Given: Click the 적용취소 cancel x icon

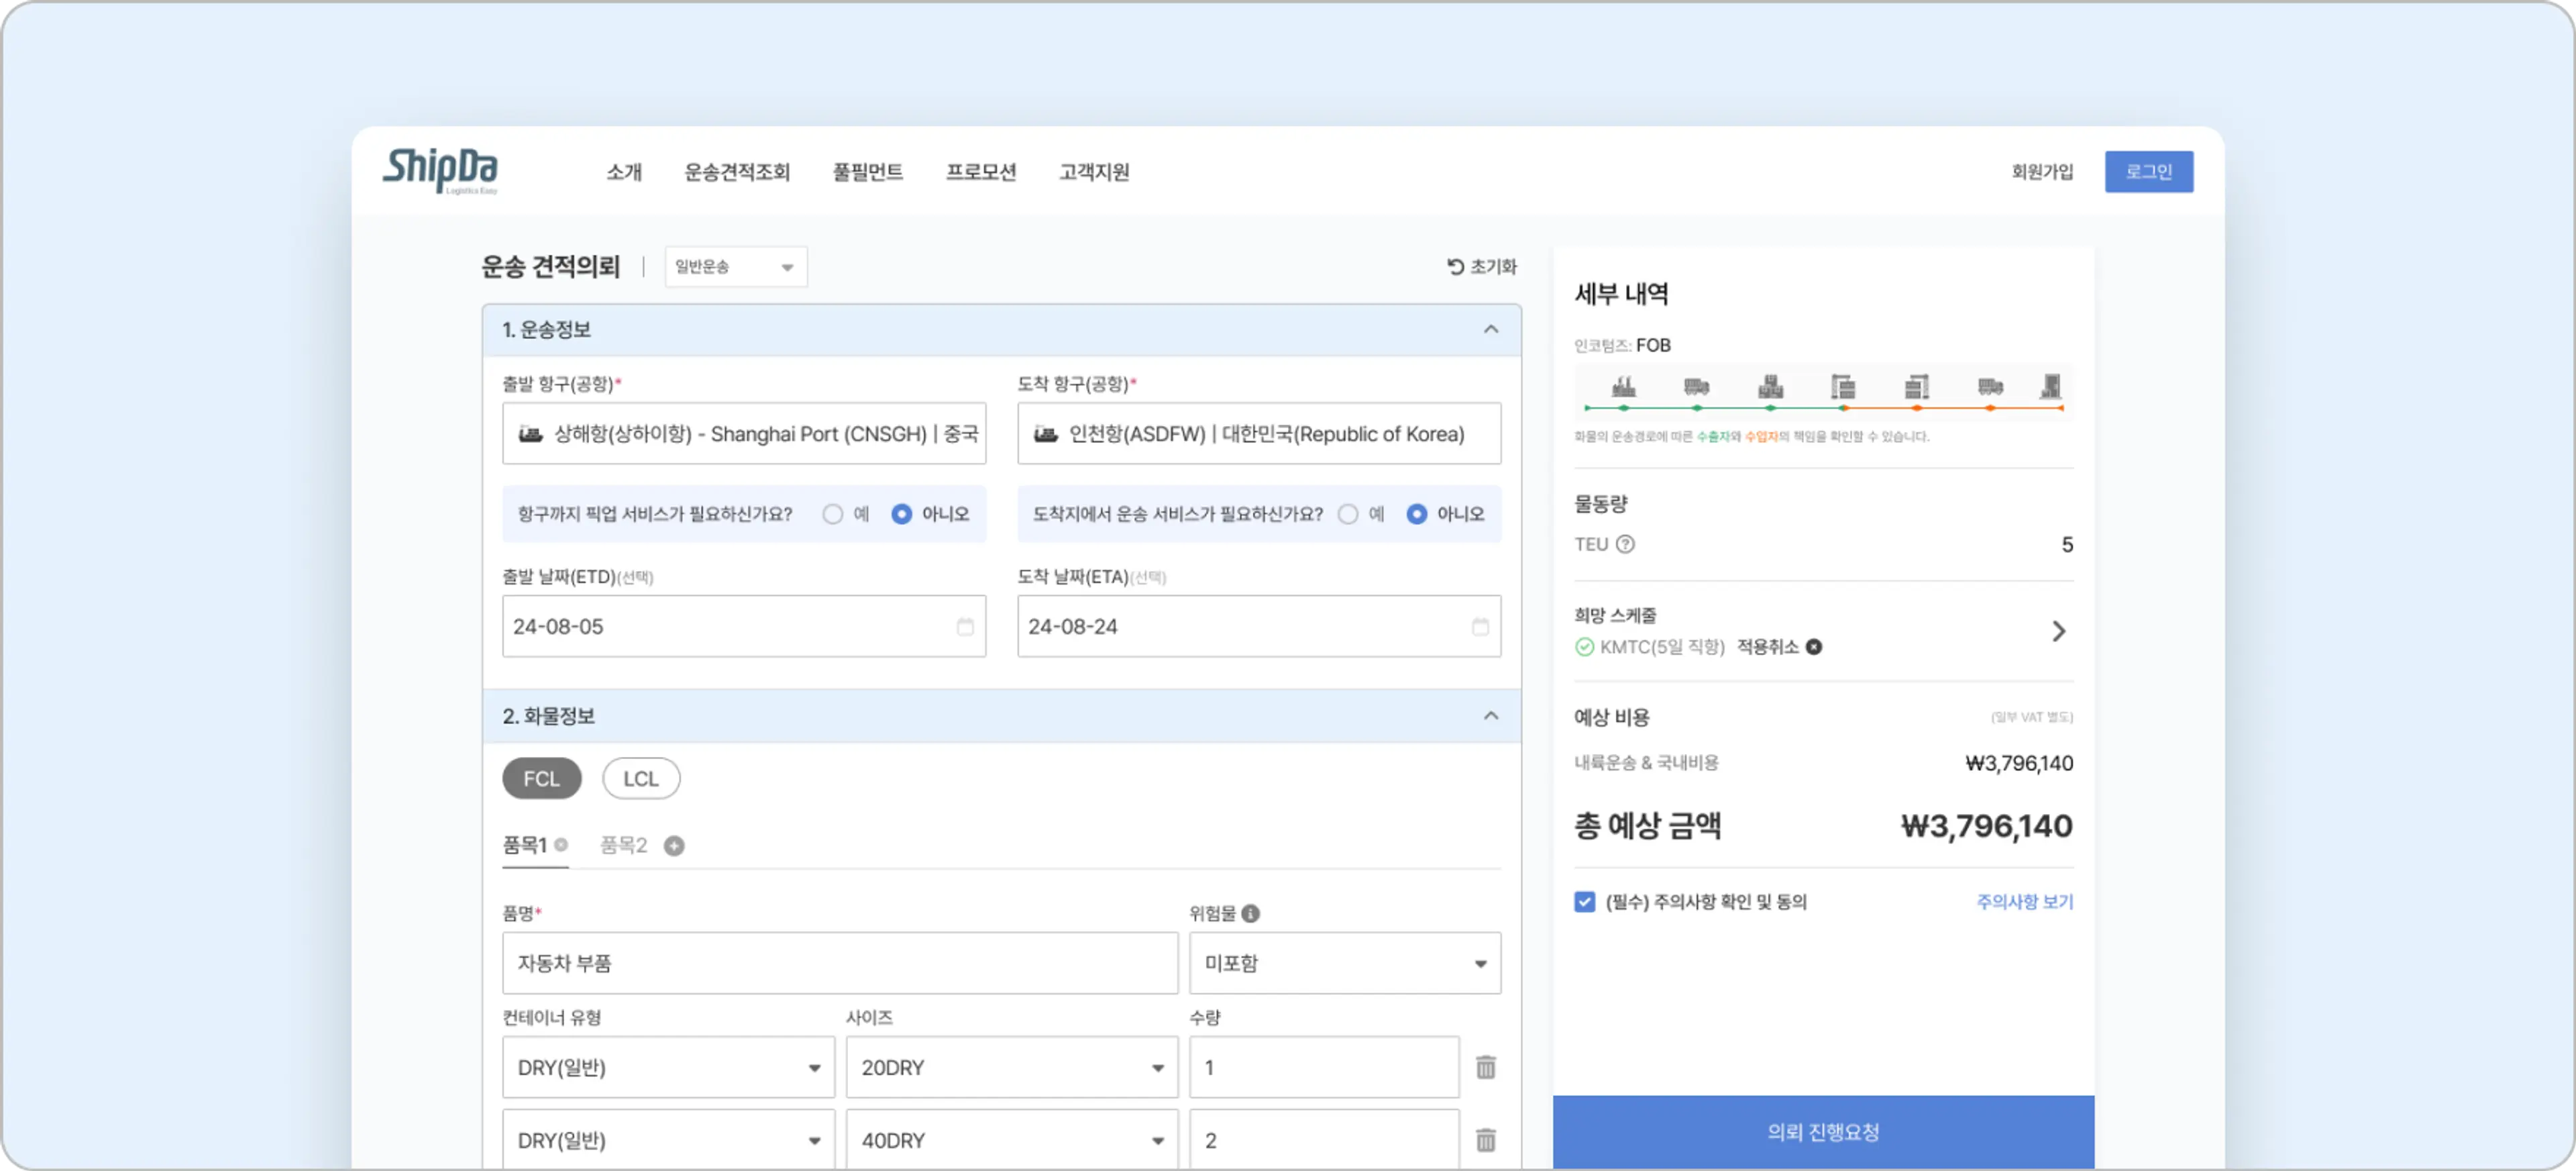Looking at the screenshot, I should pos(1813,648).
